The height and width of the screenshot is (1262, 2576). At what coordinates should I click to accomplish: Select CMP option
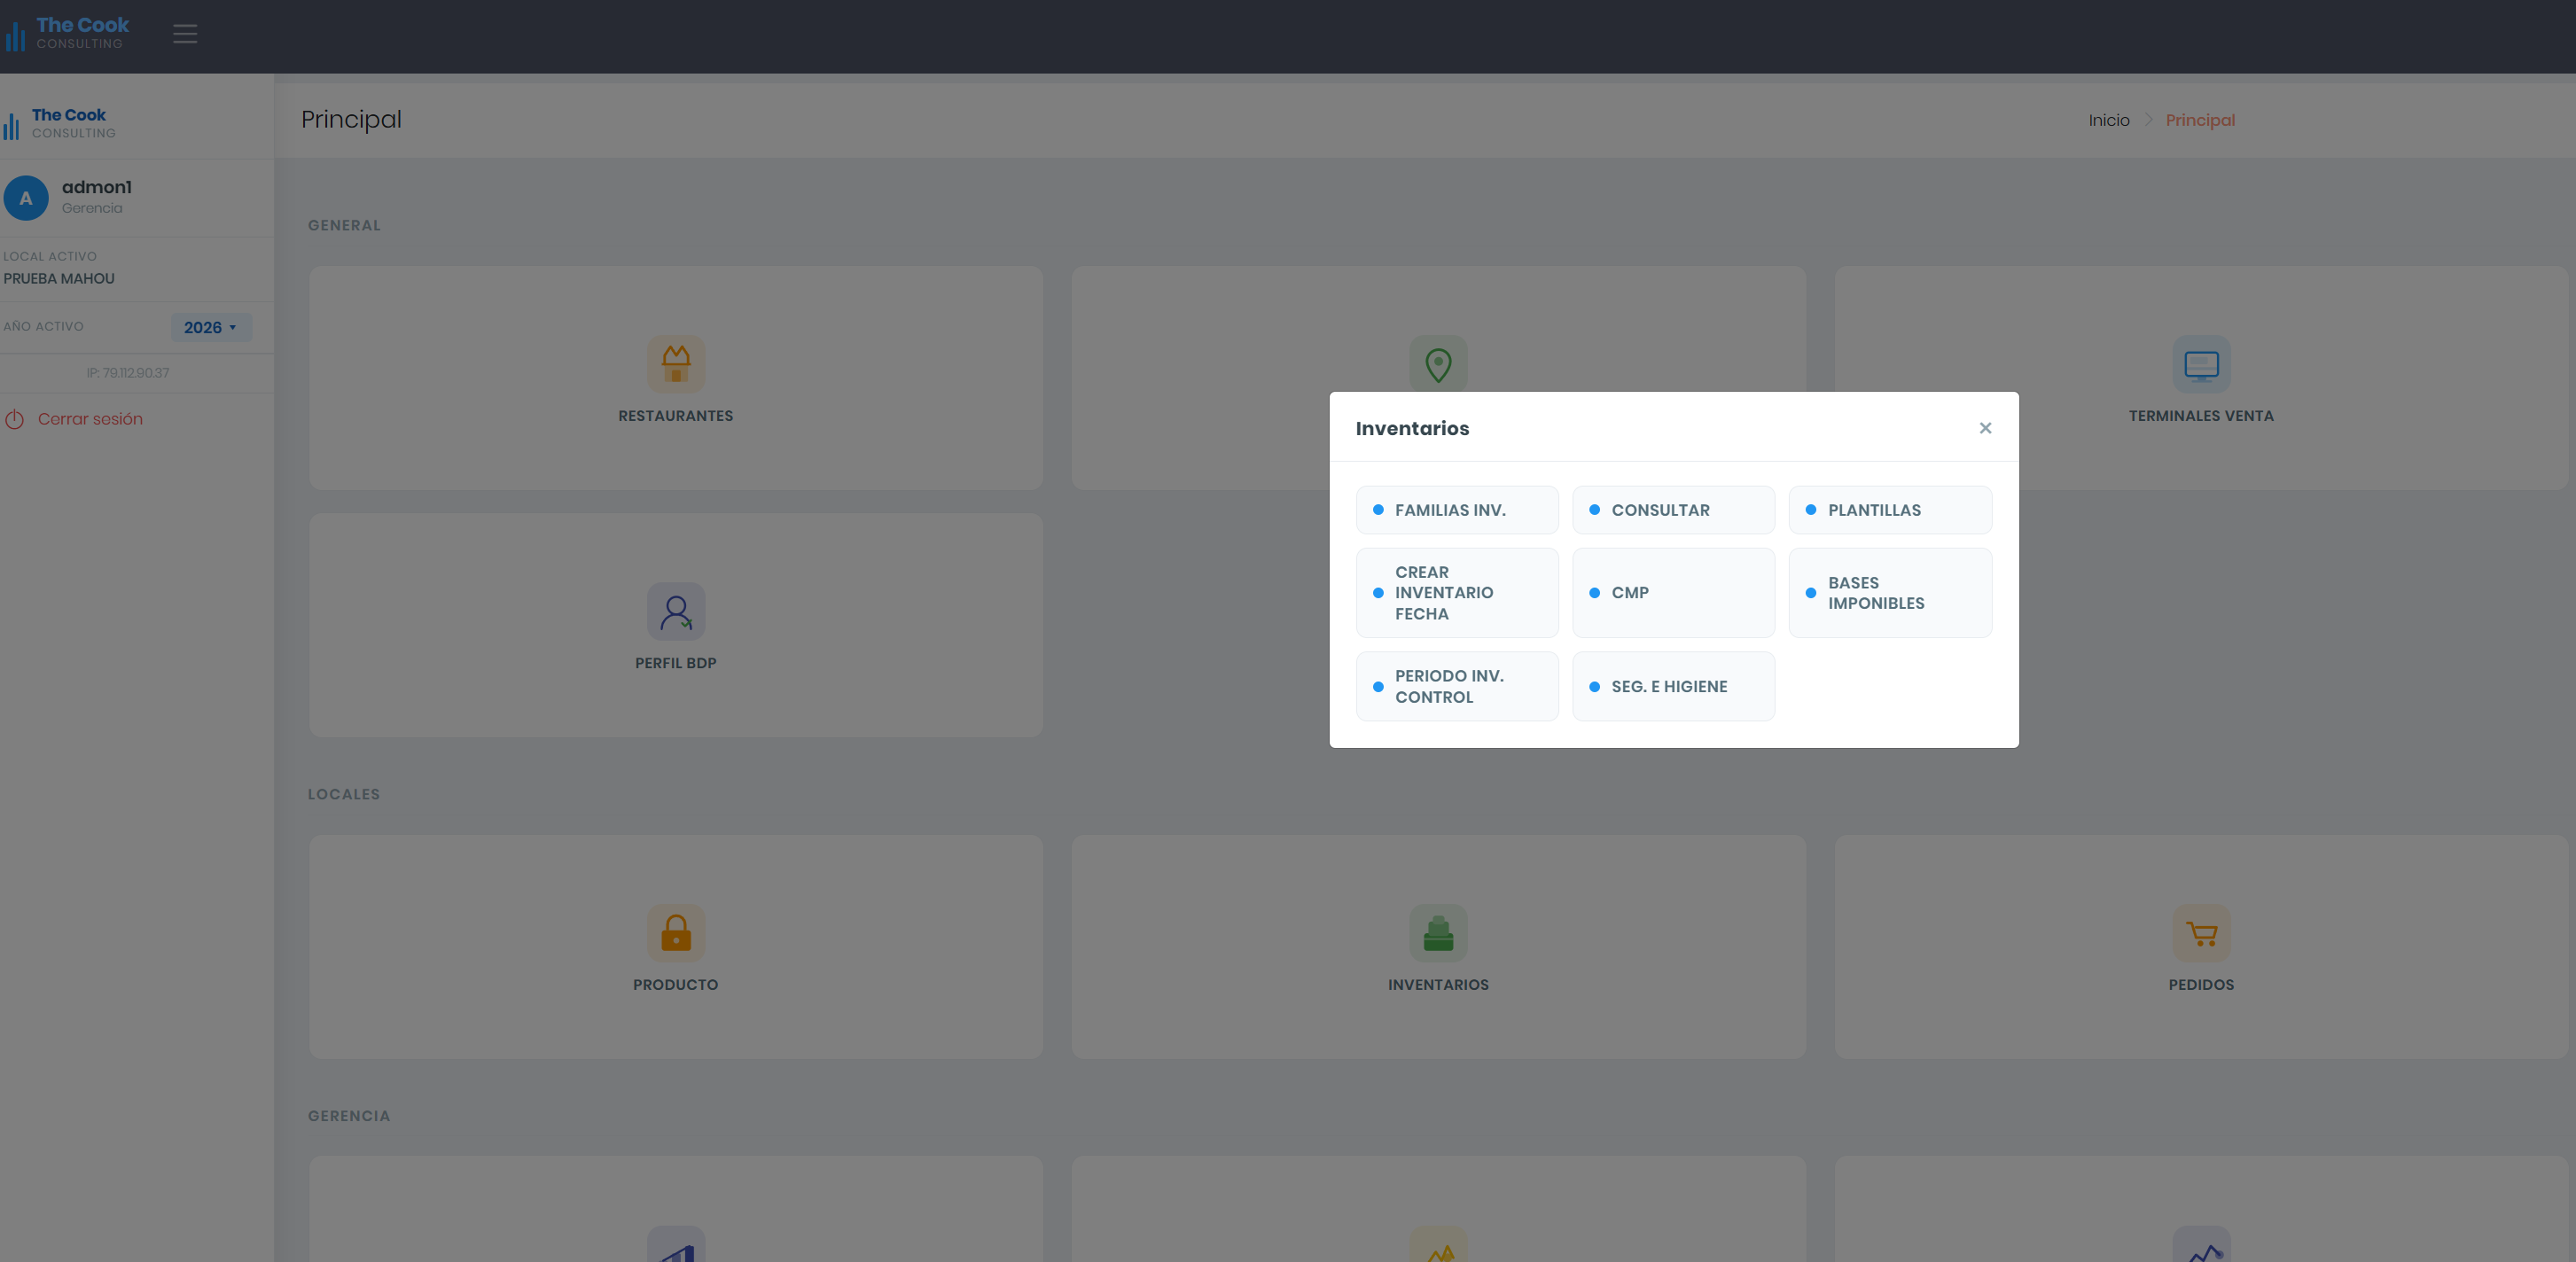(1673, 593)
